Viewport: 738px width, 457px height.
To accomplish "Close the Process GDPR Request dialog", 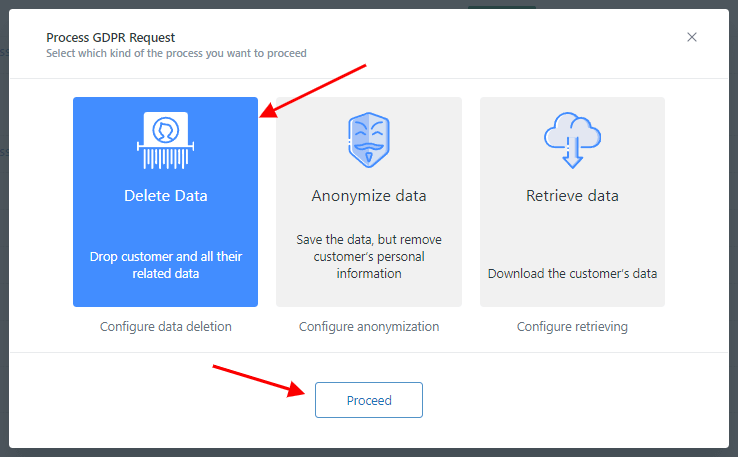I will pos(691,37).
